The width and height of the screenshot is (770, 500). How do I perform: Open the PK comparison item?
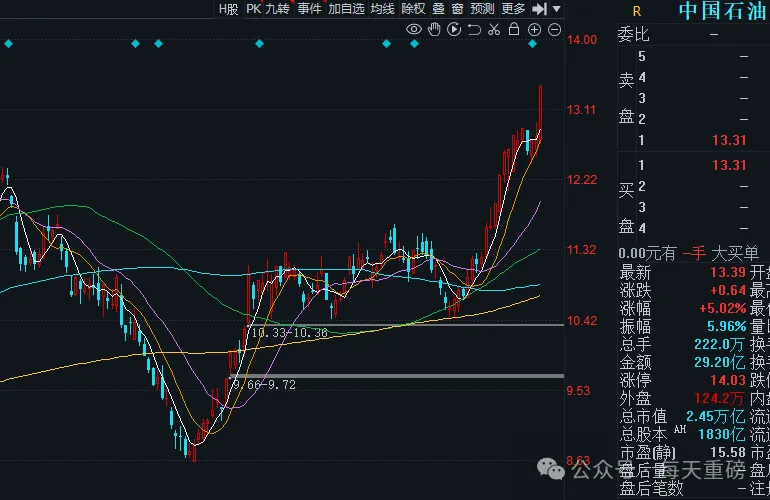click(x=254, y=9)
